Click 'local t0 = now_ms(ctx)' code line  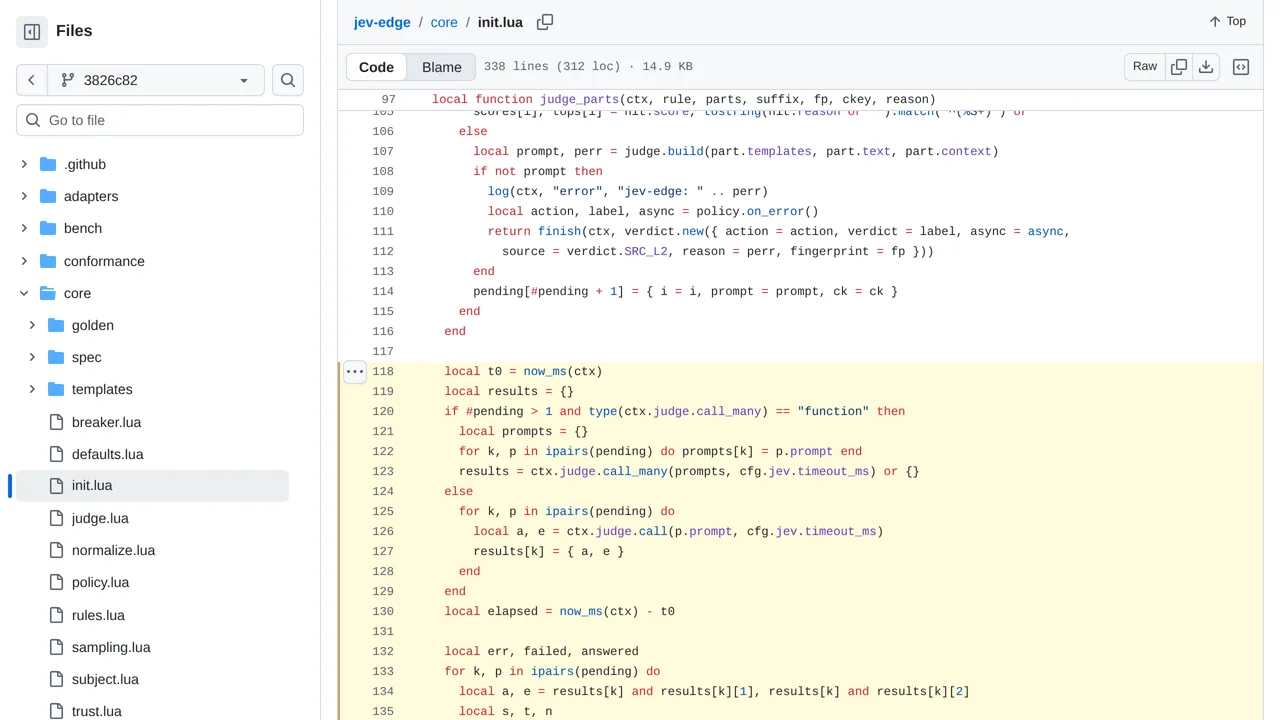524,371
